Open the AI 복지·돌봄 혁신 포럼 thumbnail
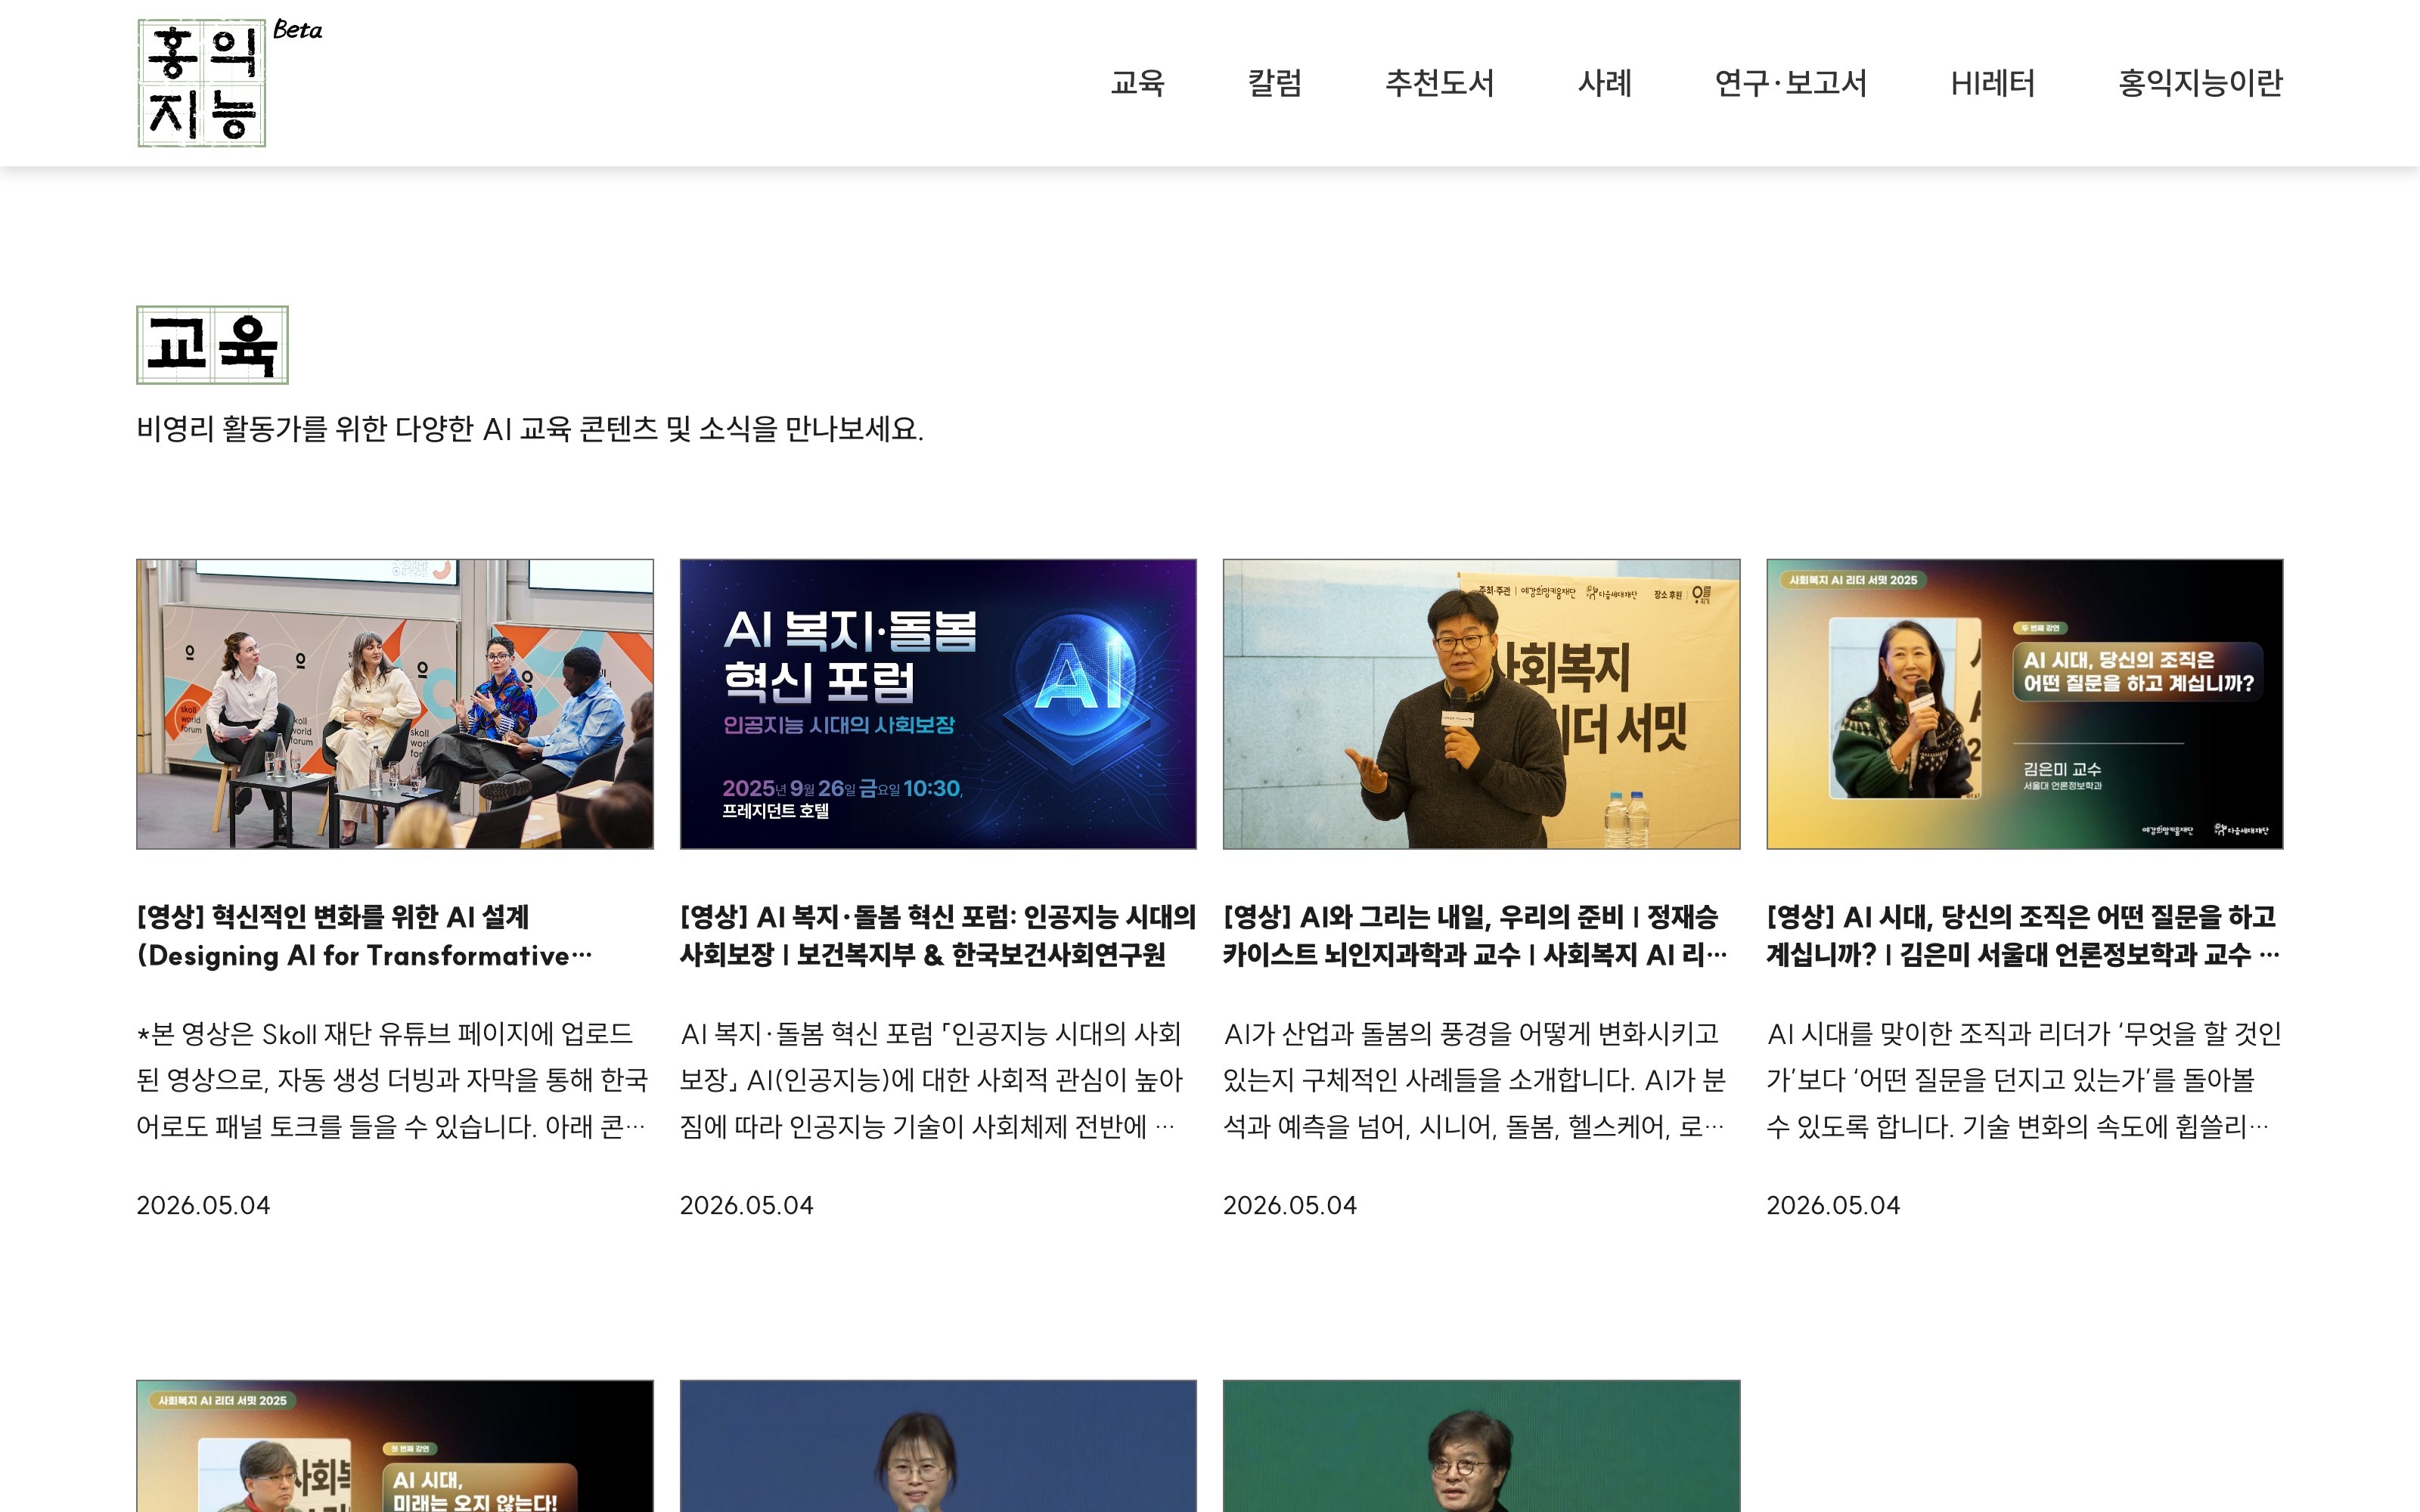 tap(938, 704)
